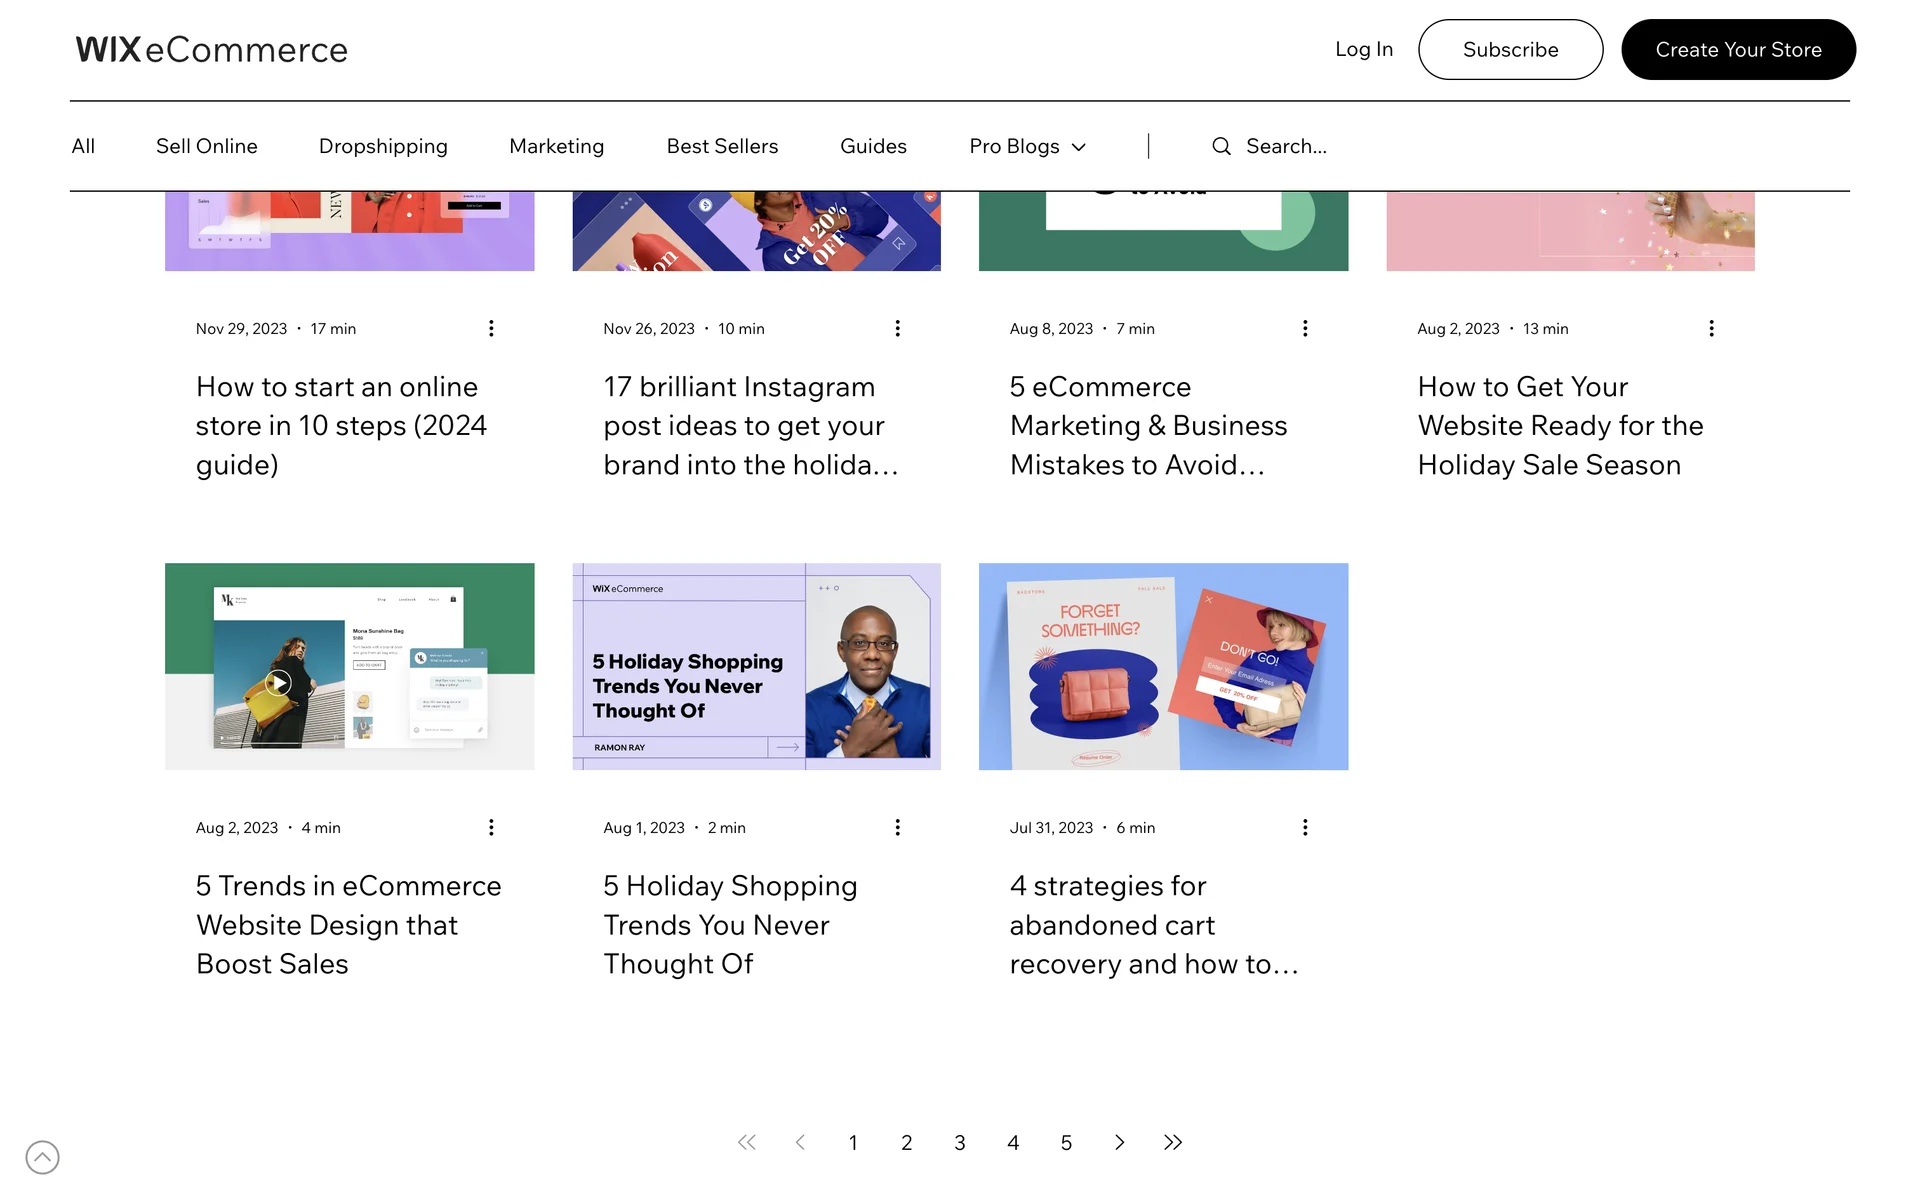Click the Log In link
The image size is (1920, 1200).
[x=1363, y=49]
